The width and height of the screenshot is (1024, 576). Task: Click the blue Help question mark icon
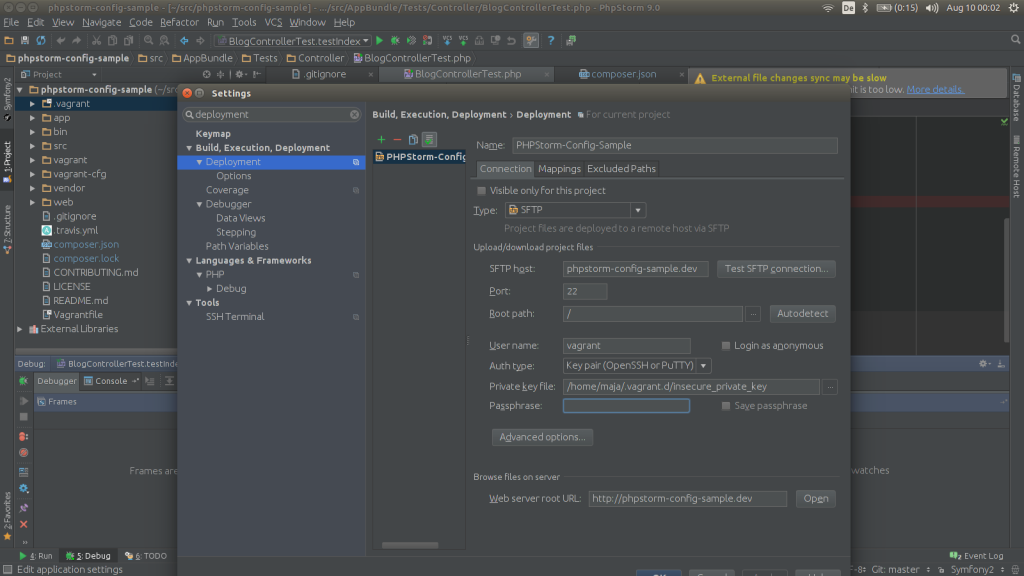tap(551, 40)
